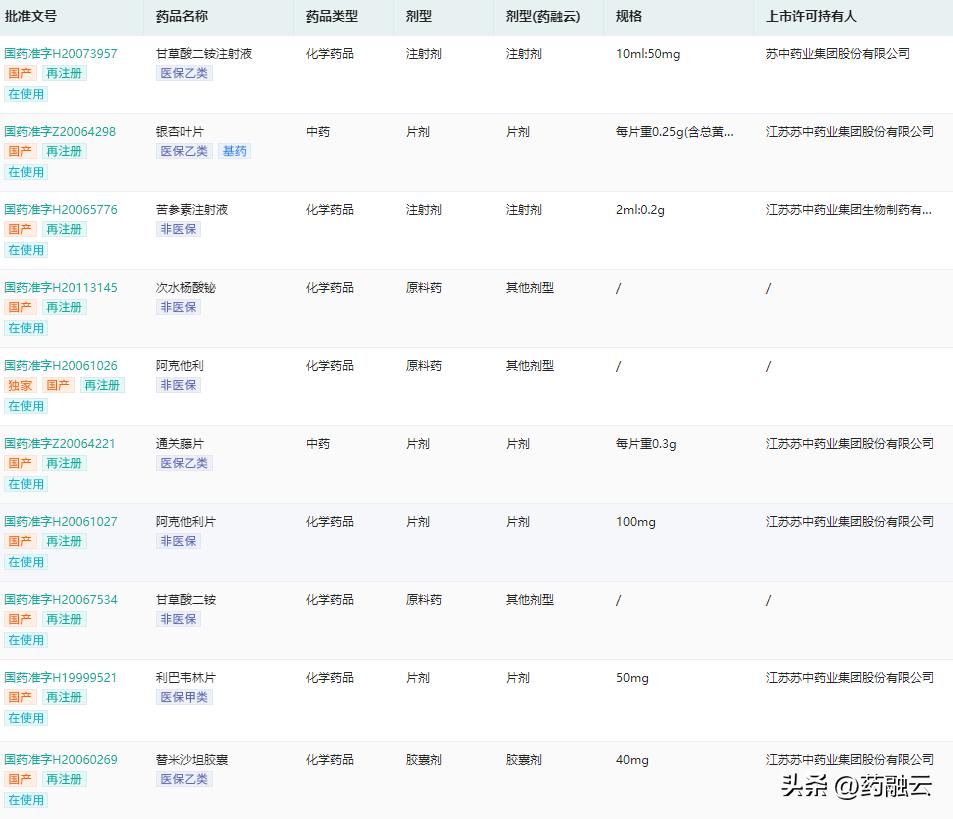Click company 苏中药业集团股份有限公司 in first row
Image resolution: width=953 pixels, height=819 pixels.
click(837, 53)
